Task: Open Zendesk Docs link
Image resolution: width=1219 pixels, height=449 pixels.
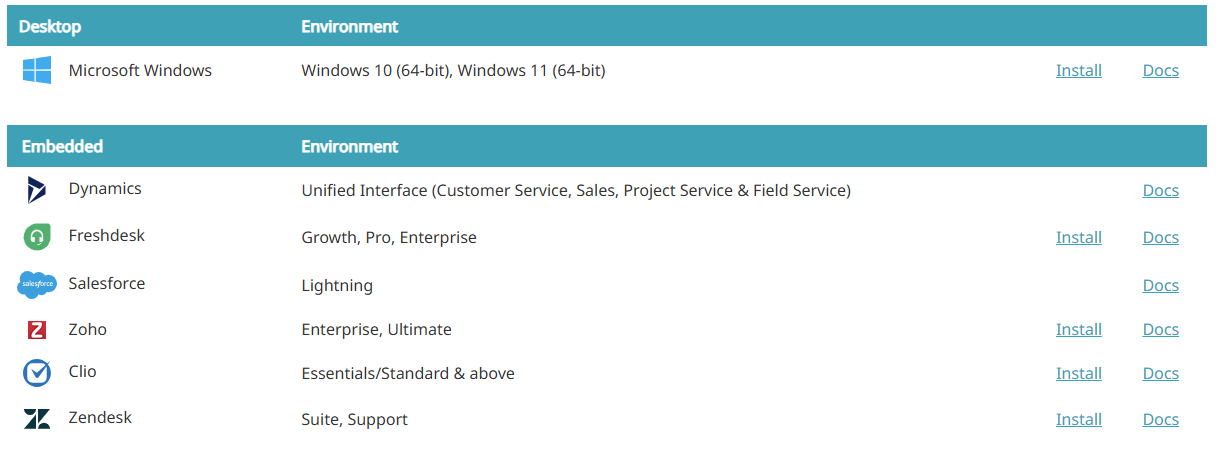Action: point(1160,419)
